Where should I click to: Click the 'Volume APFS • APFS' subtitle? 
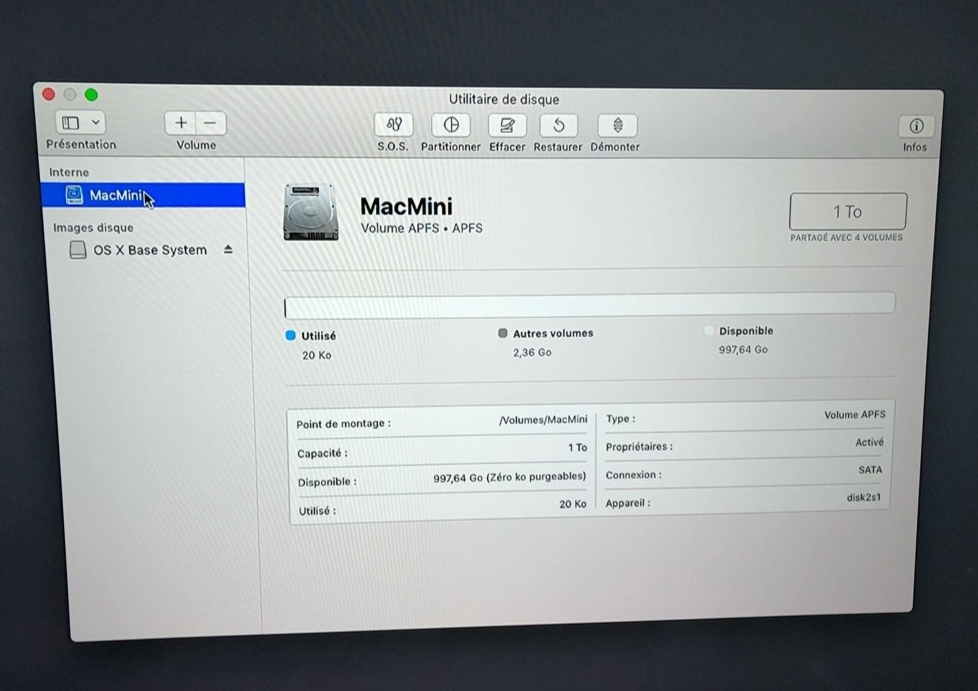[422, 228]
